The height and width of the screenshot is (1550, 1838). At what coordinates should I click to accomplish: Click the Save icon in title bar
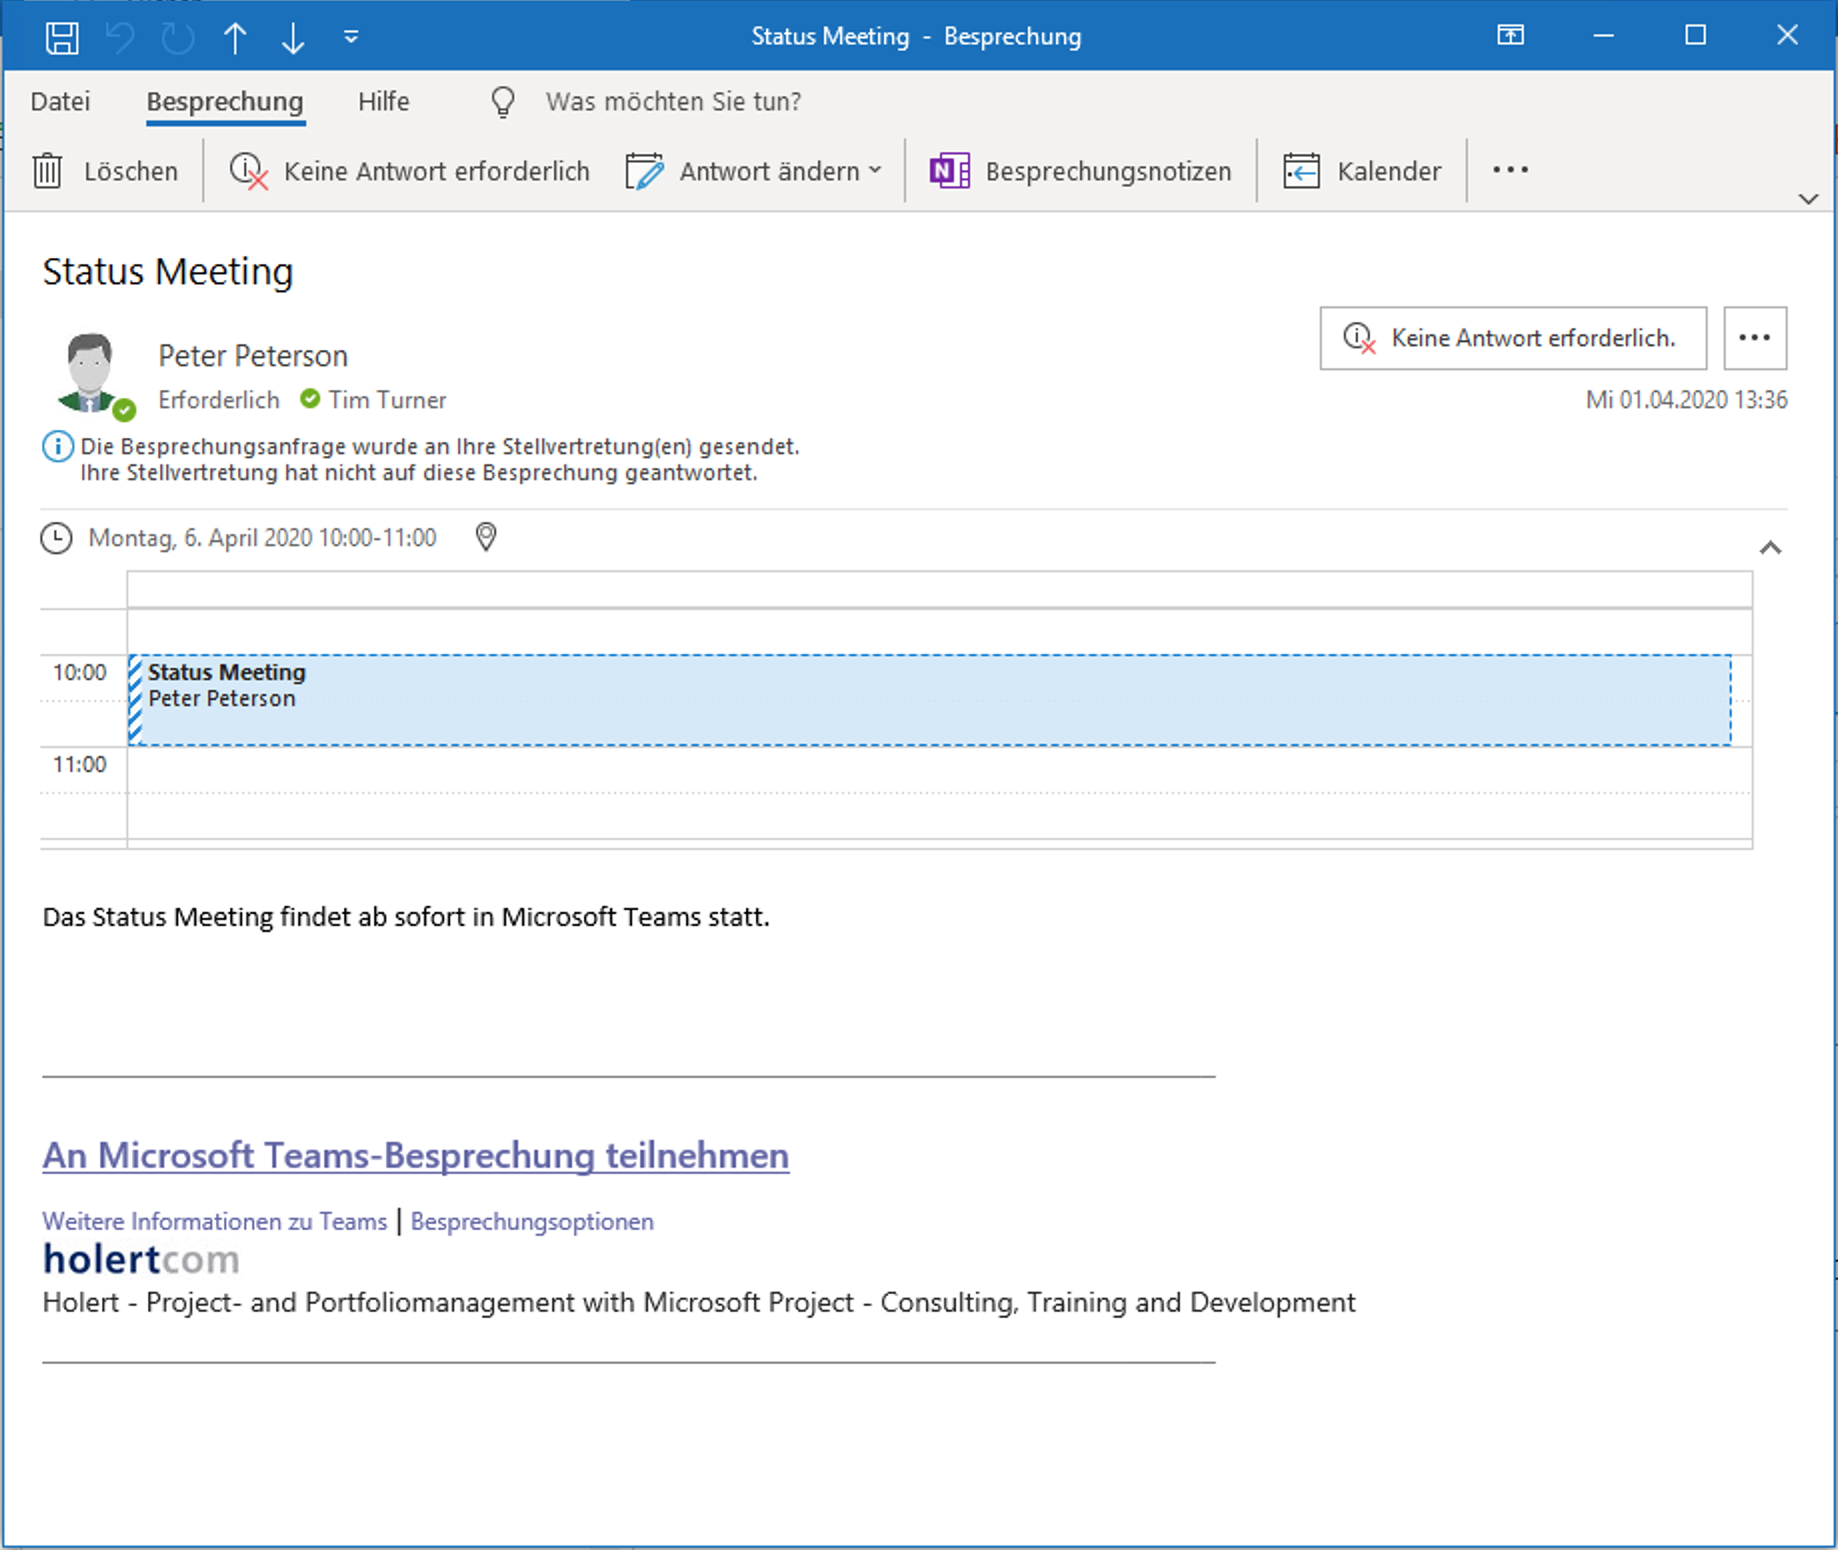(x=62, y=37)
